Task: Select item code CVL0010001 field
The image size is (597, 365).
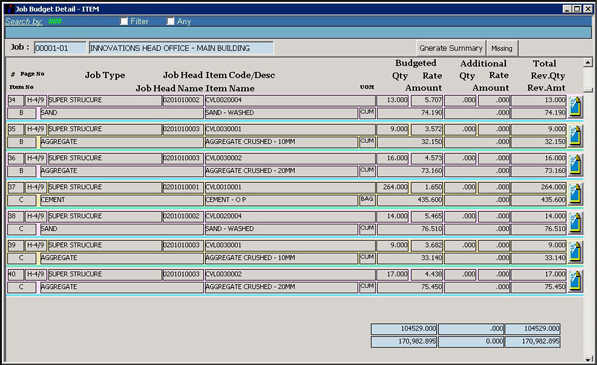Action: [x=290, y=187]
